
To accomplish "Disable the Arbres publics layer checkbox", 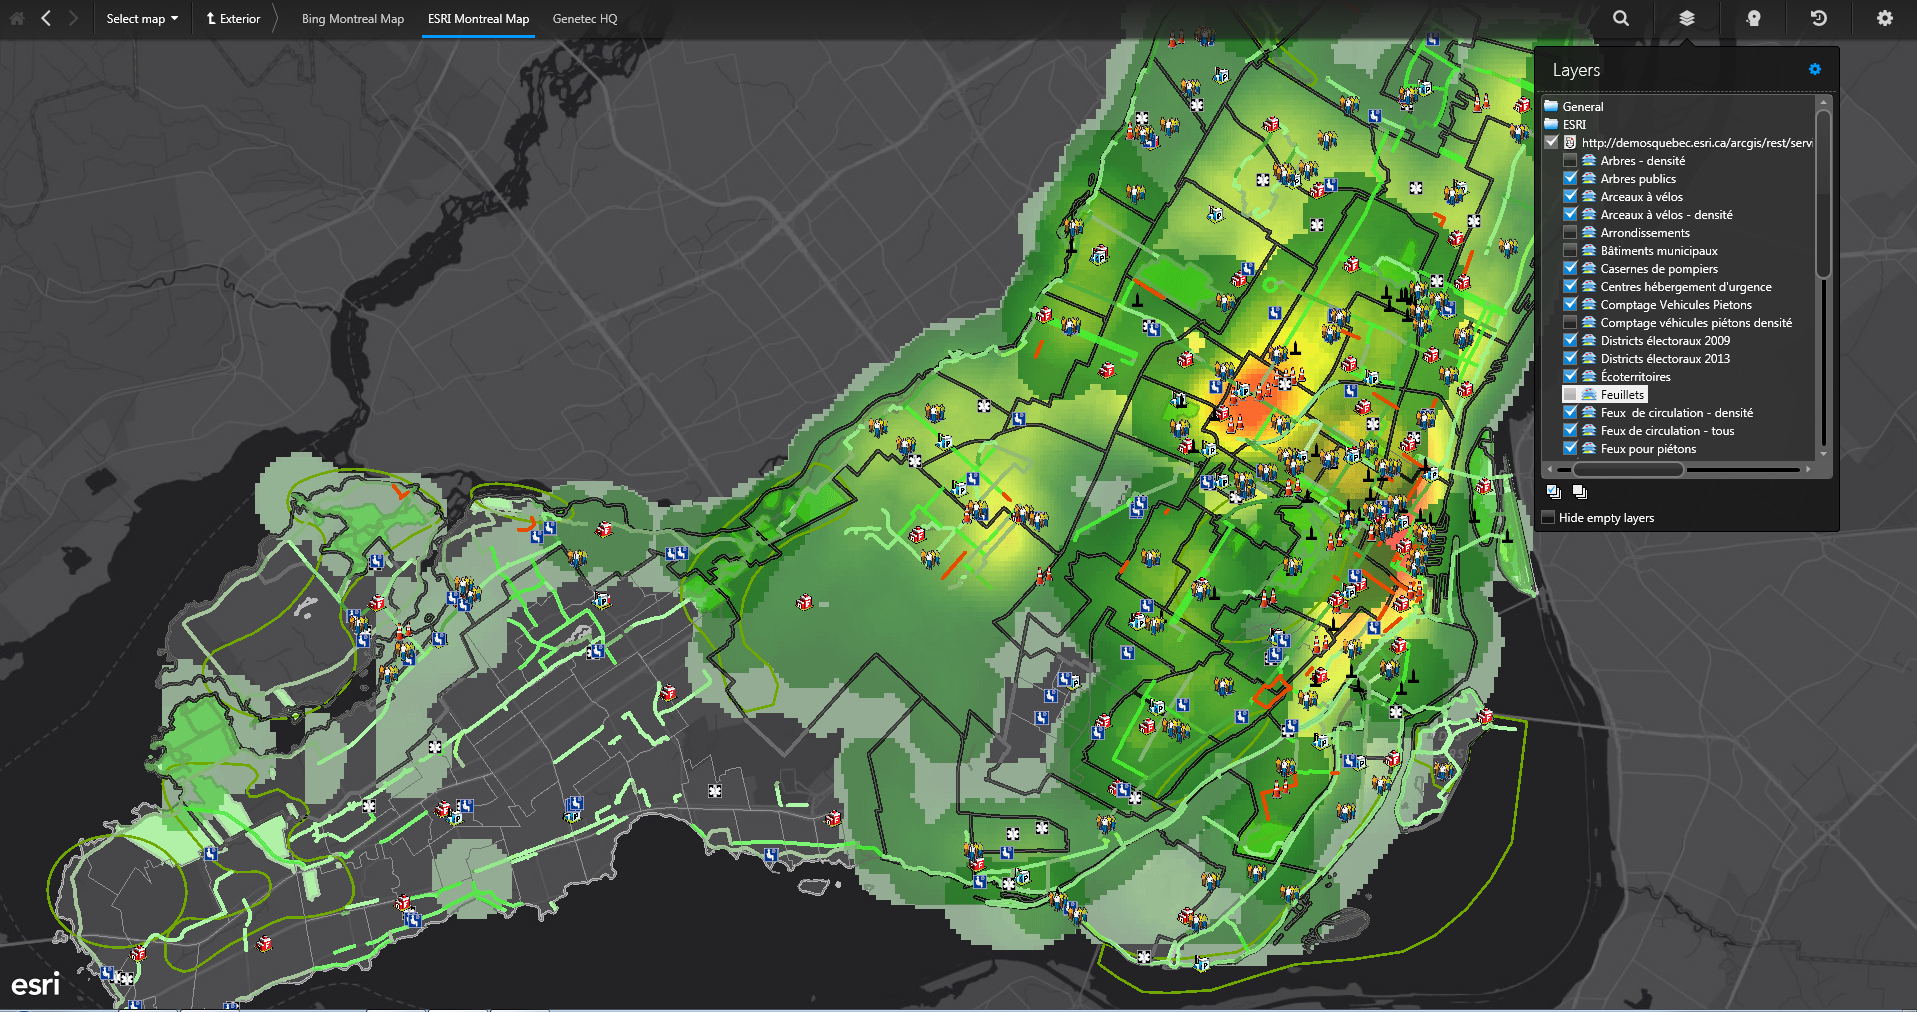I will coord(1570,178).
